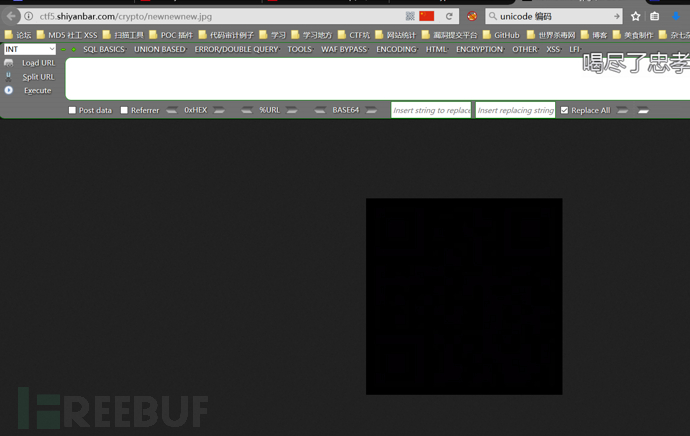Image resolution: width=690 pixels, height=436 pixels.
Task: Focus the 'Insert string to replace' field
Action: pyautogui.click(x=431, y=110)
